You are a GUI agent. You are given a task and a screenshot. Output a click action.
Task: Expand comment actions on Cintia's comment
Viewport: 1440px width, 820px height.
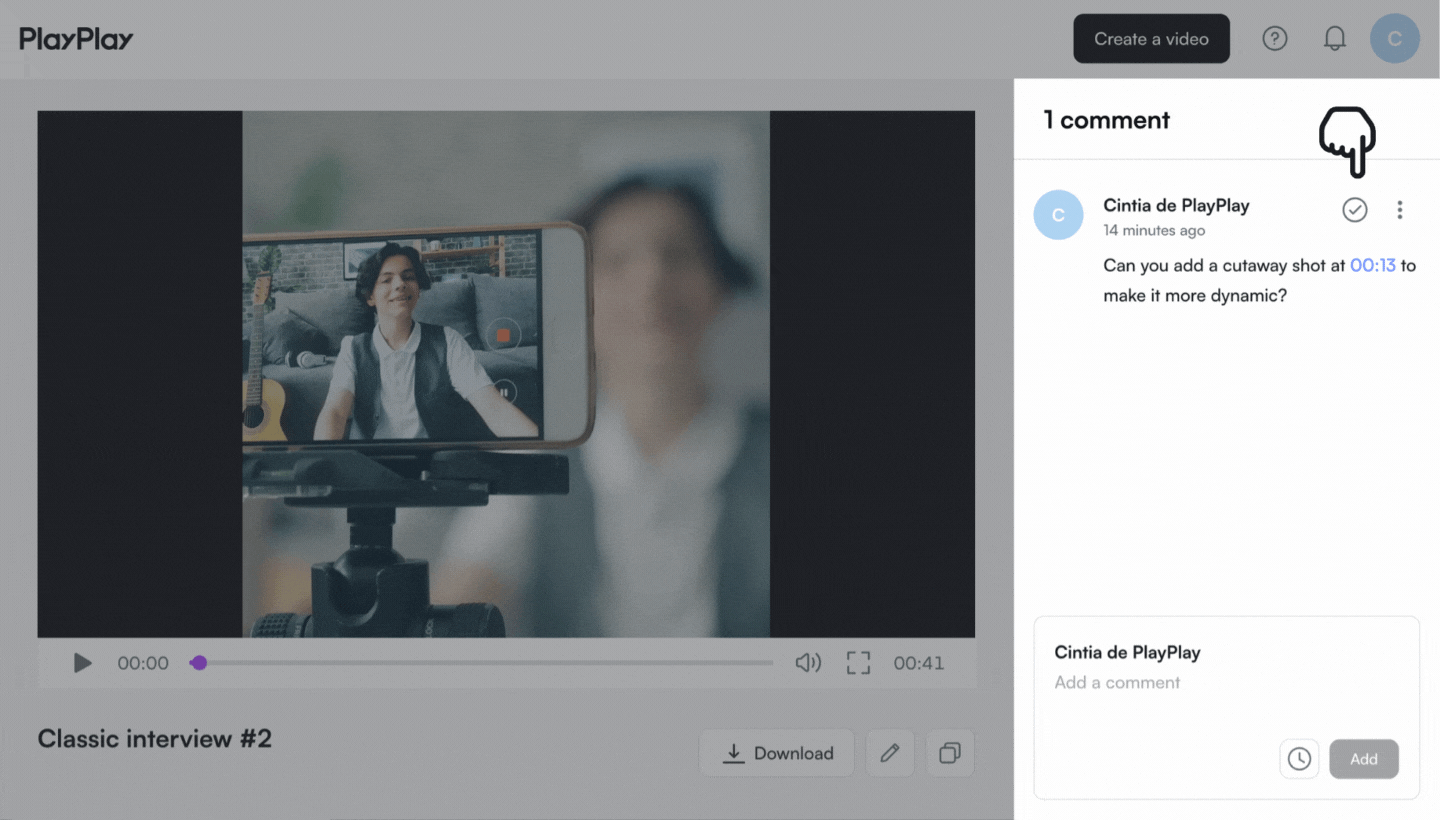click(x=1399, y=210)
